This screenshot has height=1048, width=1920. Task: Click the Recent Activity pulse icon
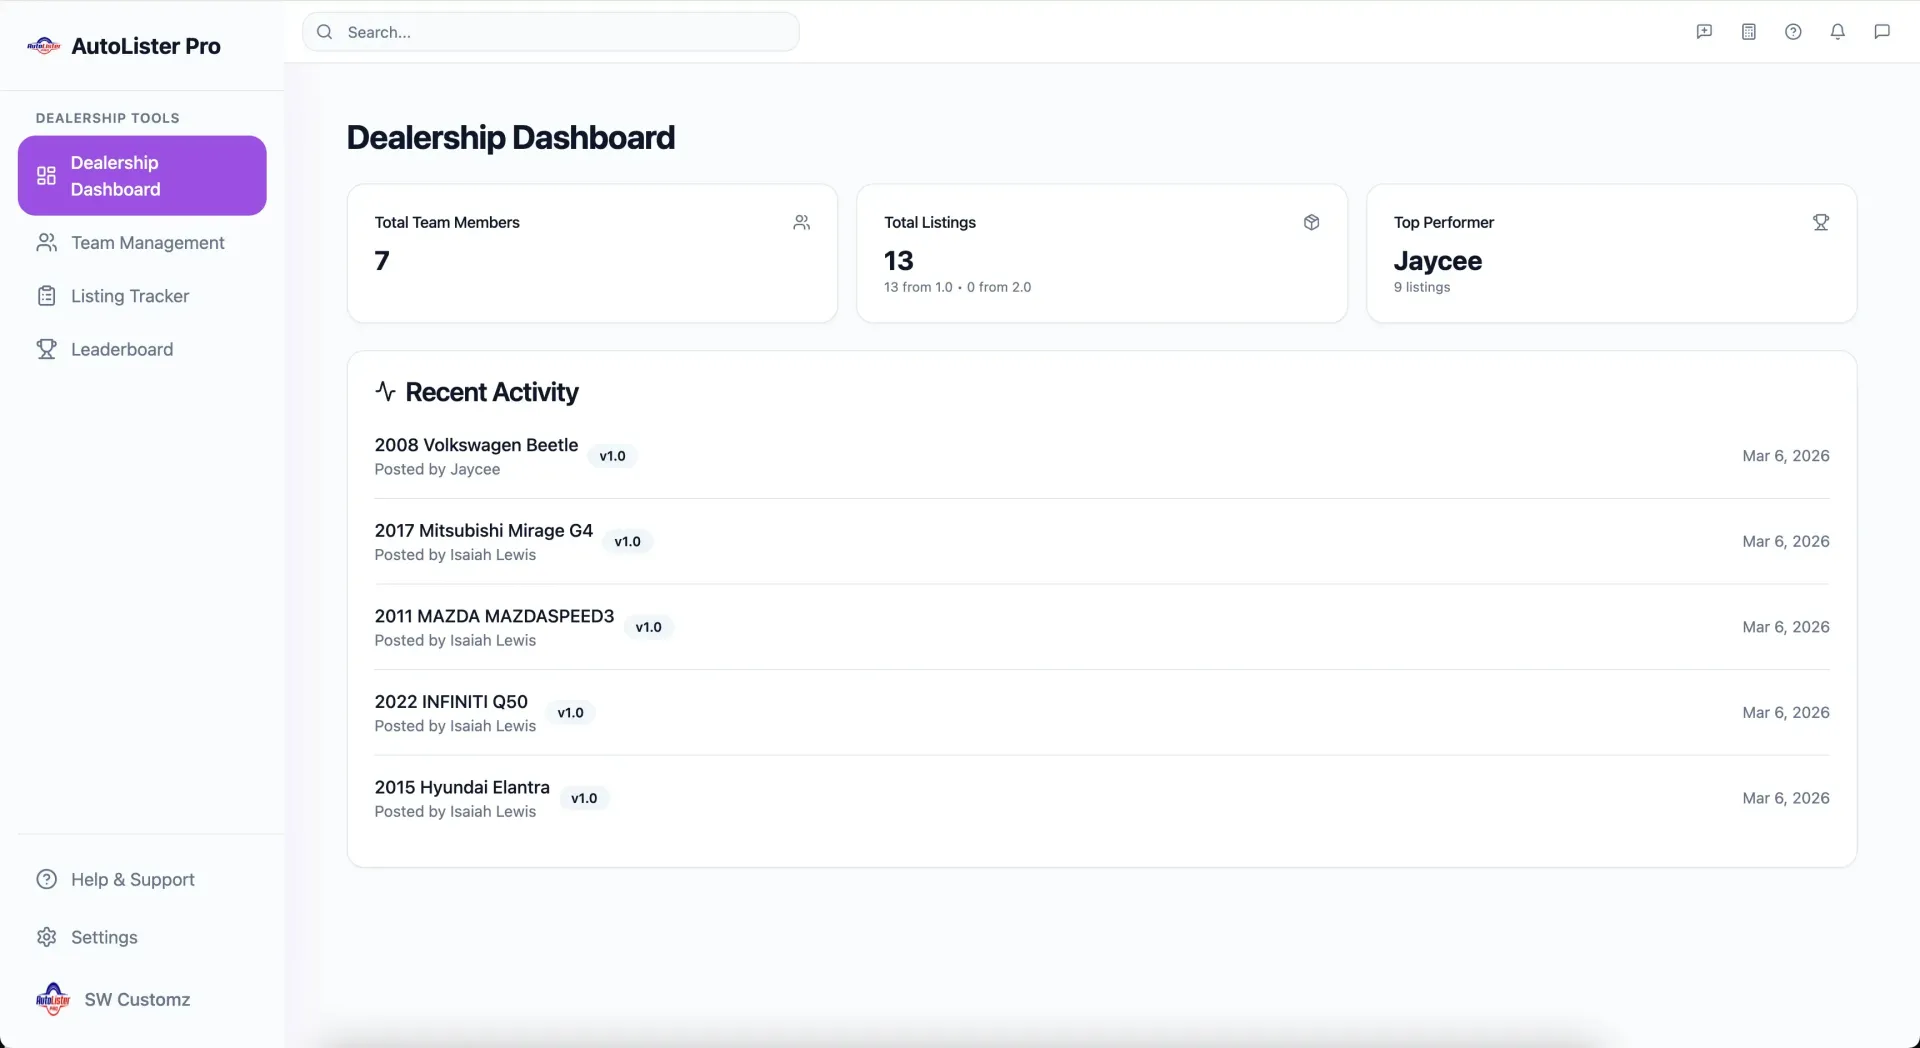(385, 391)
